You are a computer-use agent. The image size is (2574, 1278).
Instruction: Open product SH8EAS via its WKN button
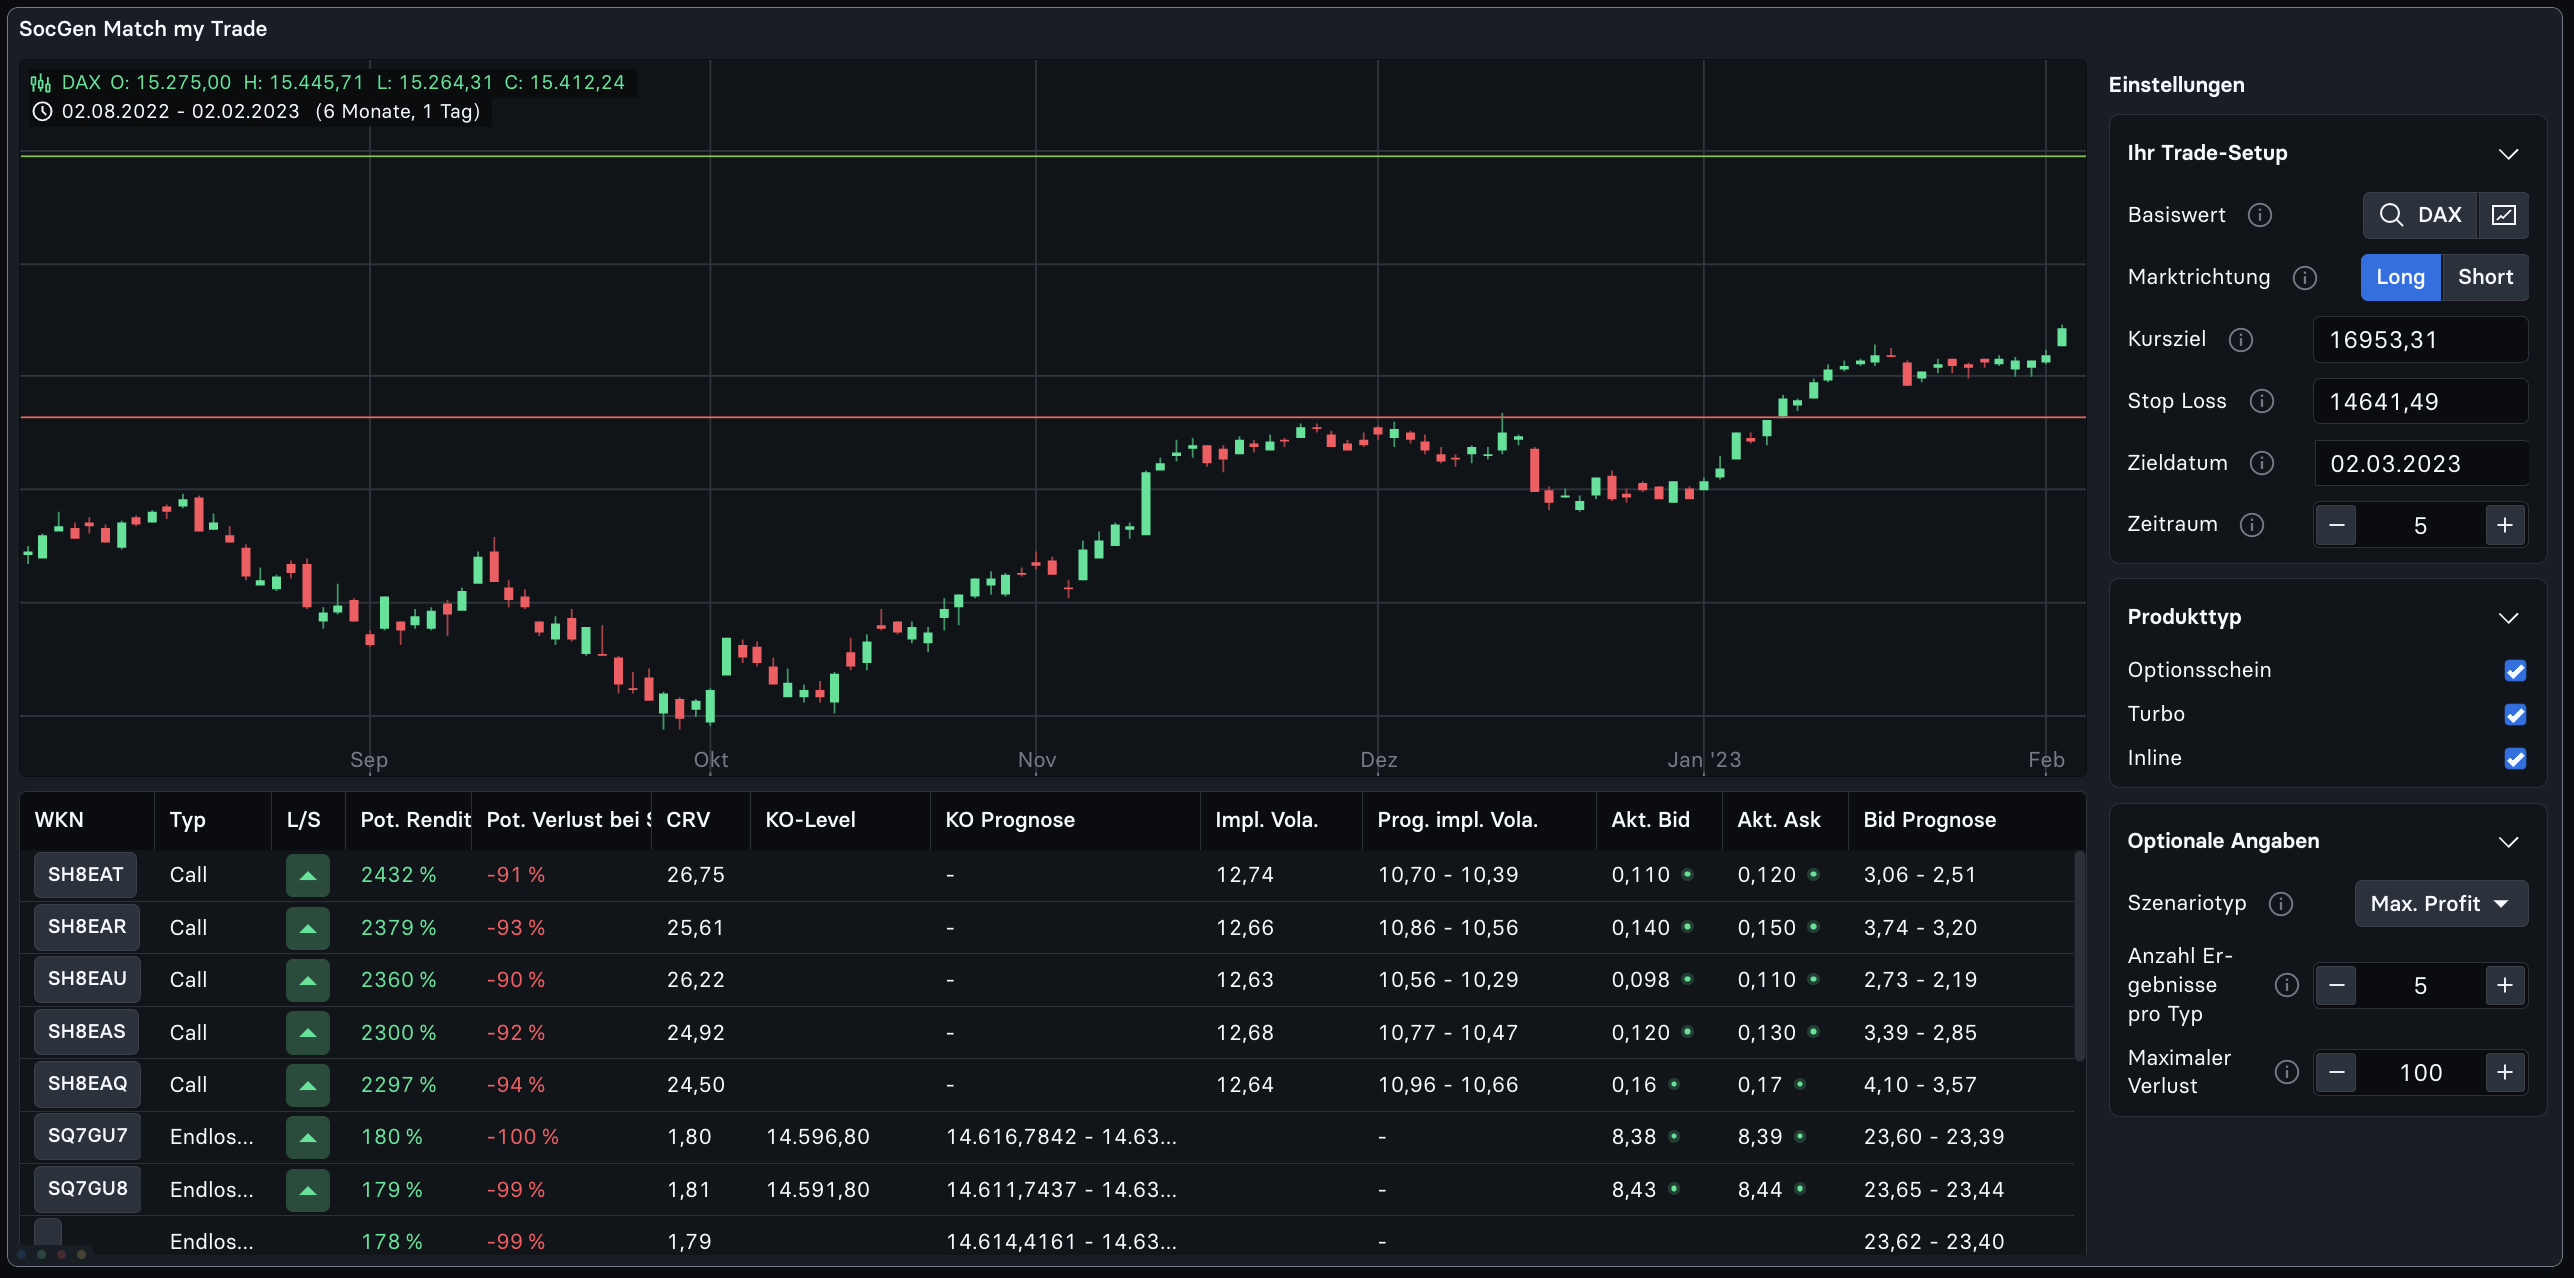[x=87, y=1032]
